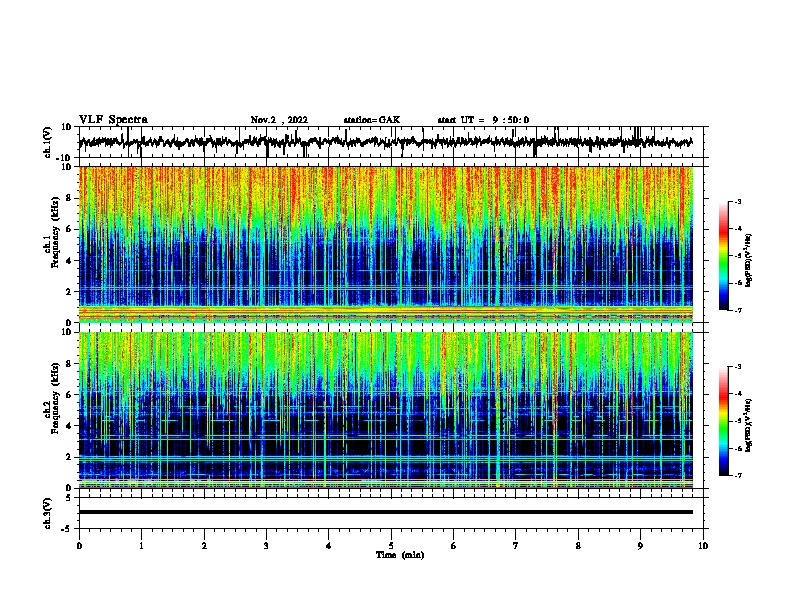
Task: Click time axis tick label '7'
Action: tap(516, 545)
